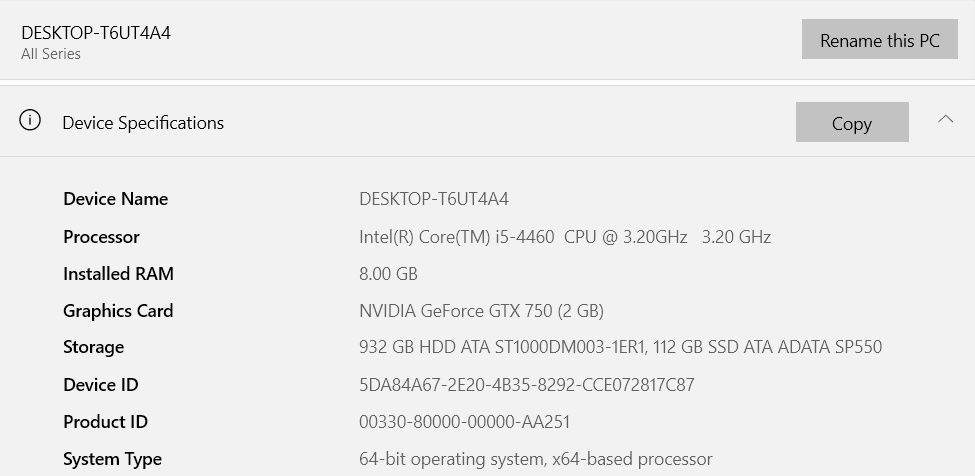This screenshot has height=476, width=975.
Task: Select the Device Name label
Action: 115,199
